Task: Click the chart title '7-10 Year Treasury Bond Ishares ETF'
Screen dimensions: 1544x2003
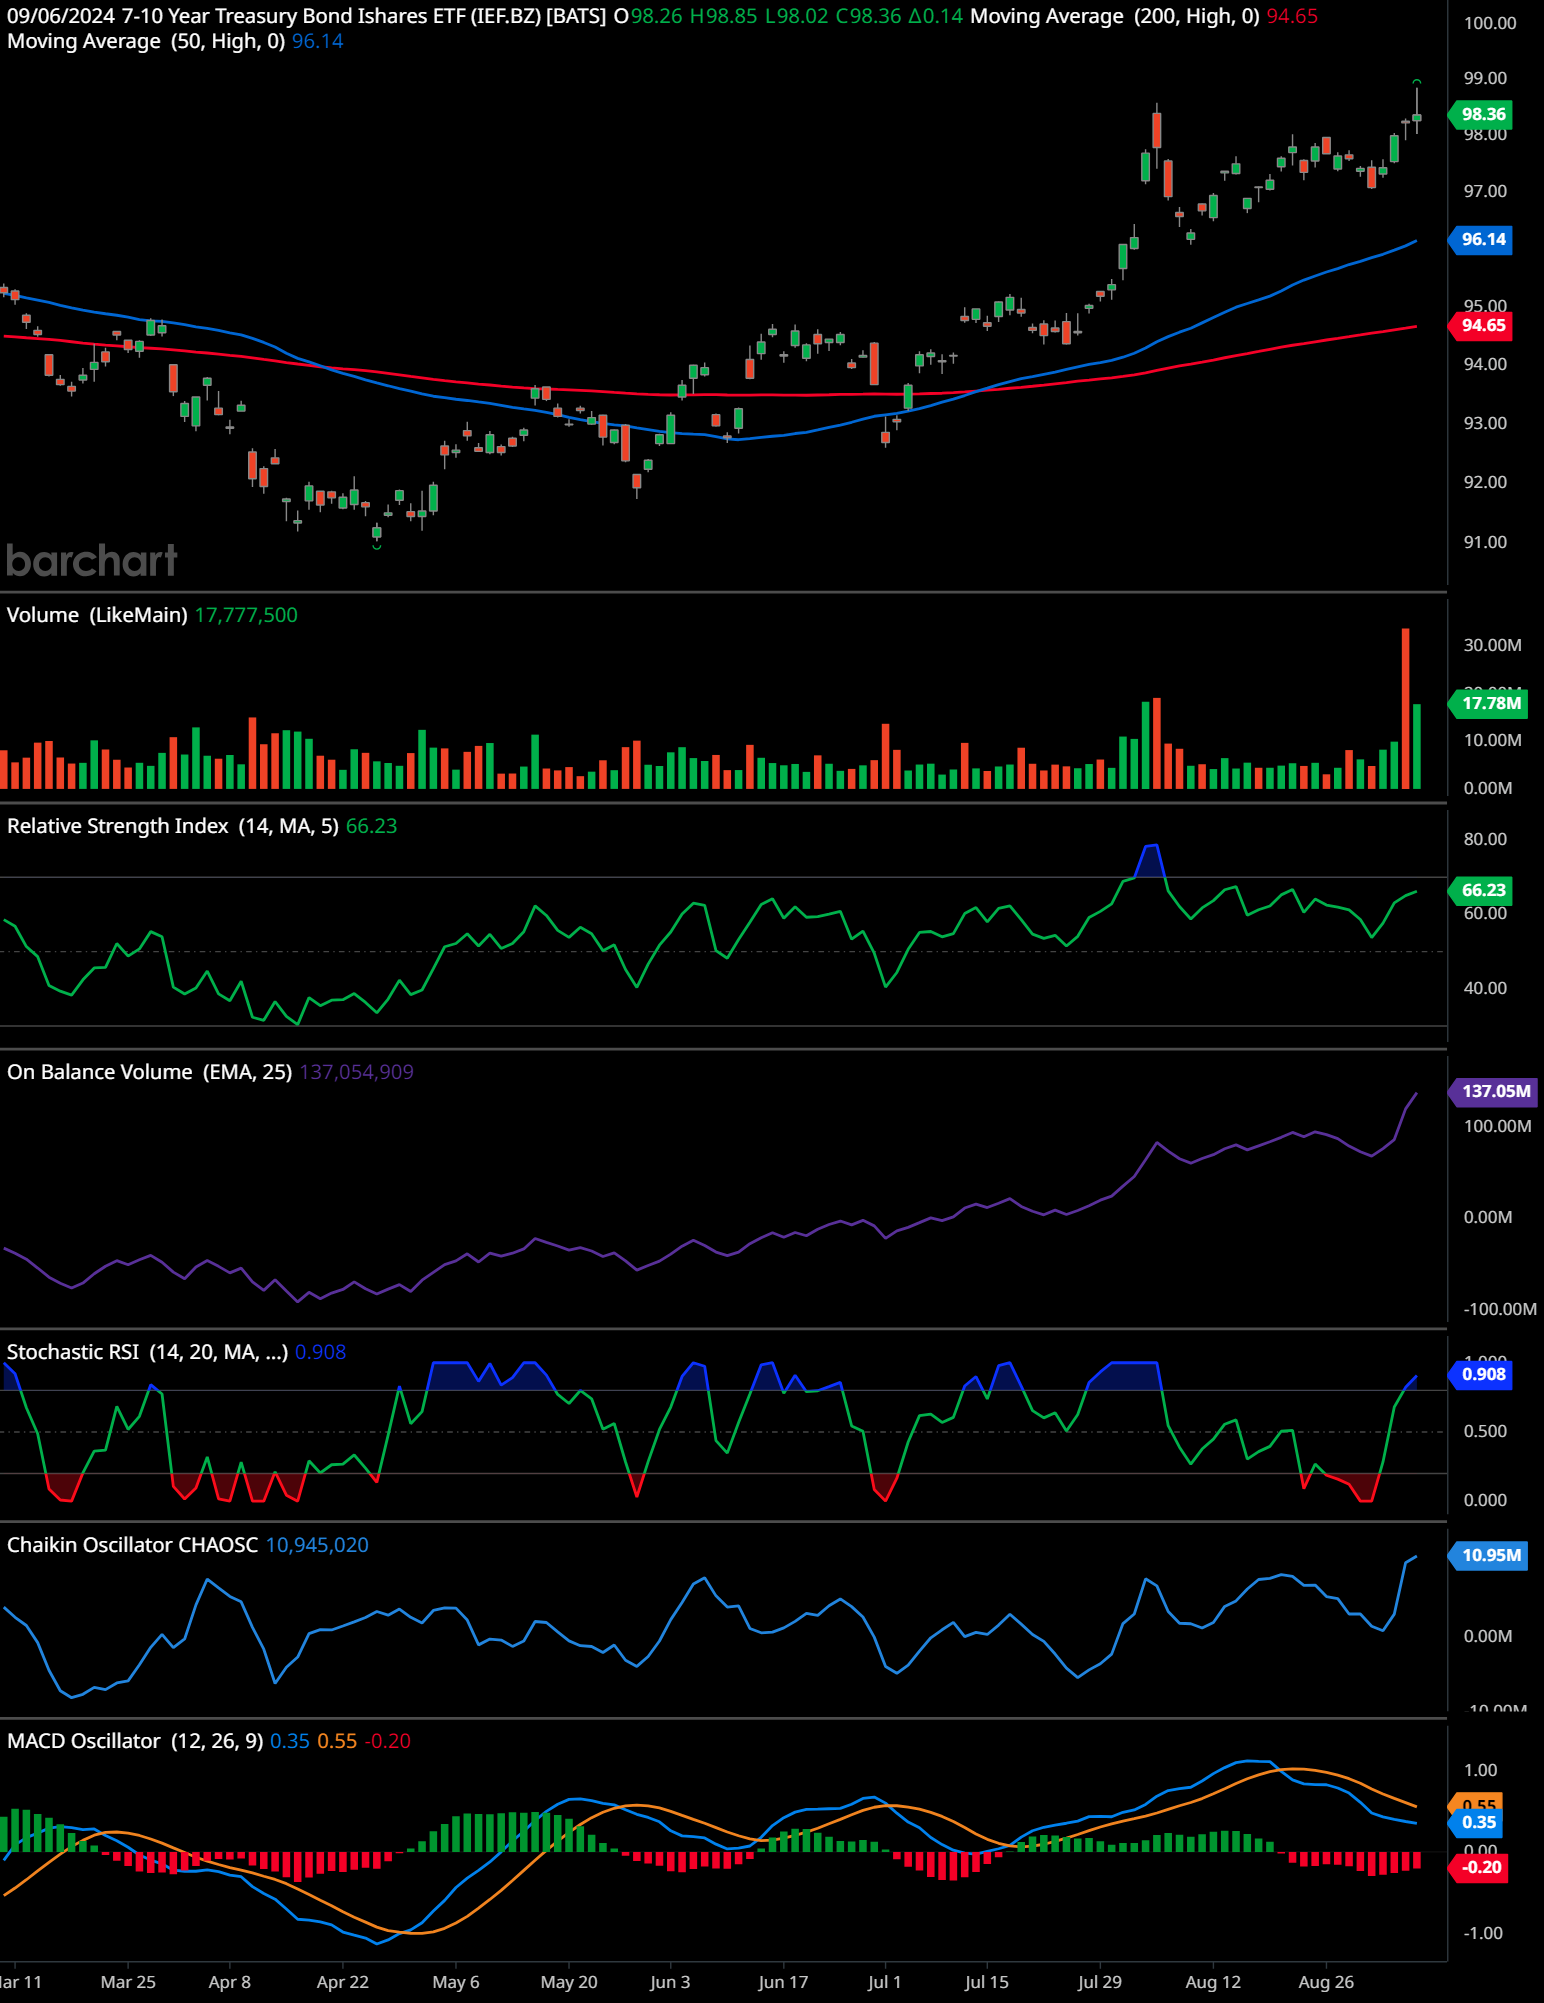Action: [x=293, y=17]
